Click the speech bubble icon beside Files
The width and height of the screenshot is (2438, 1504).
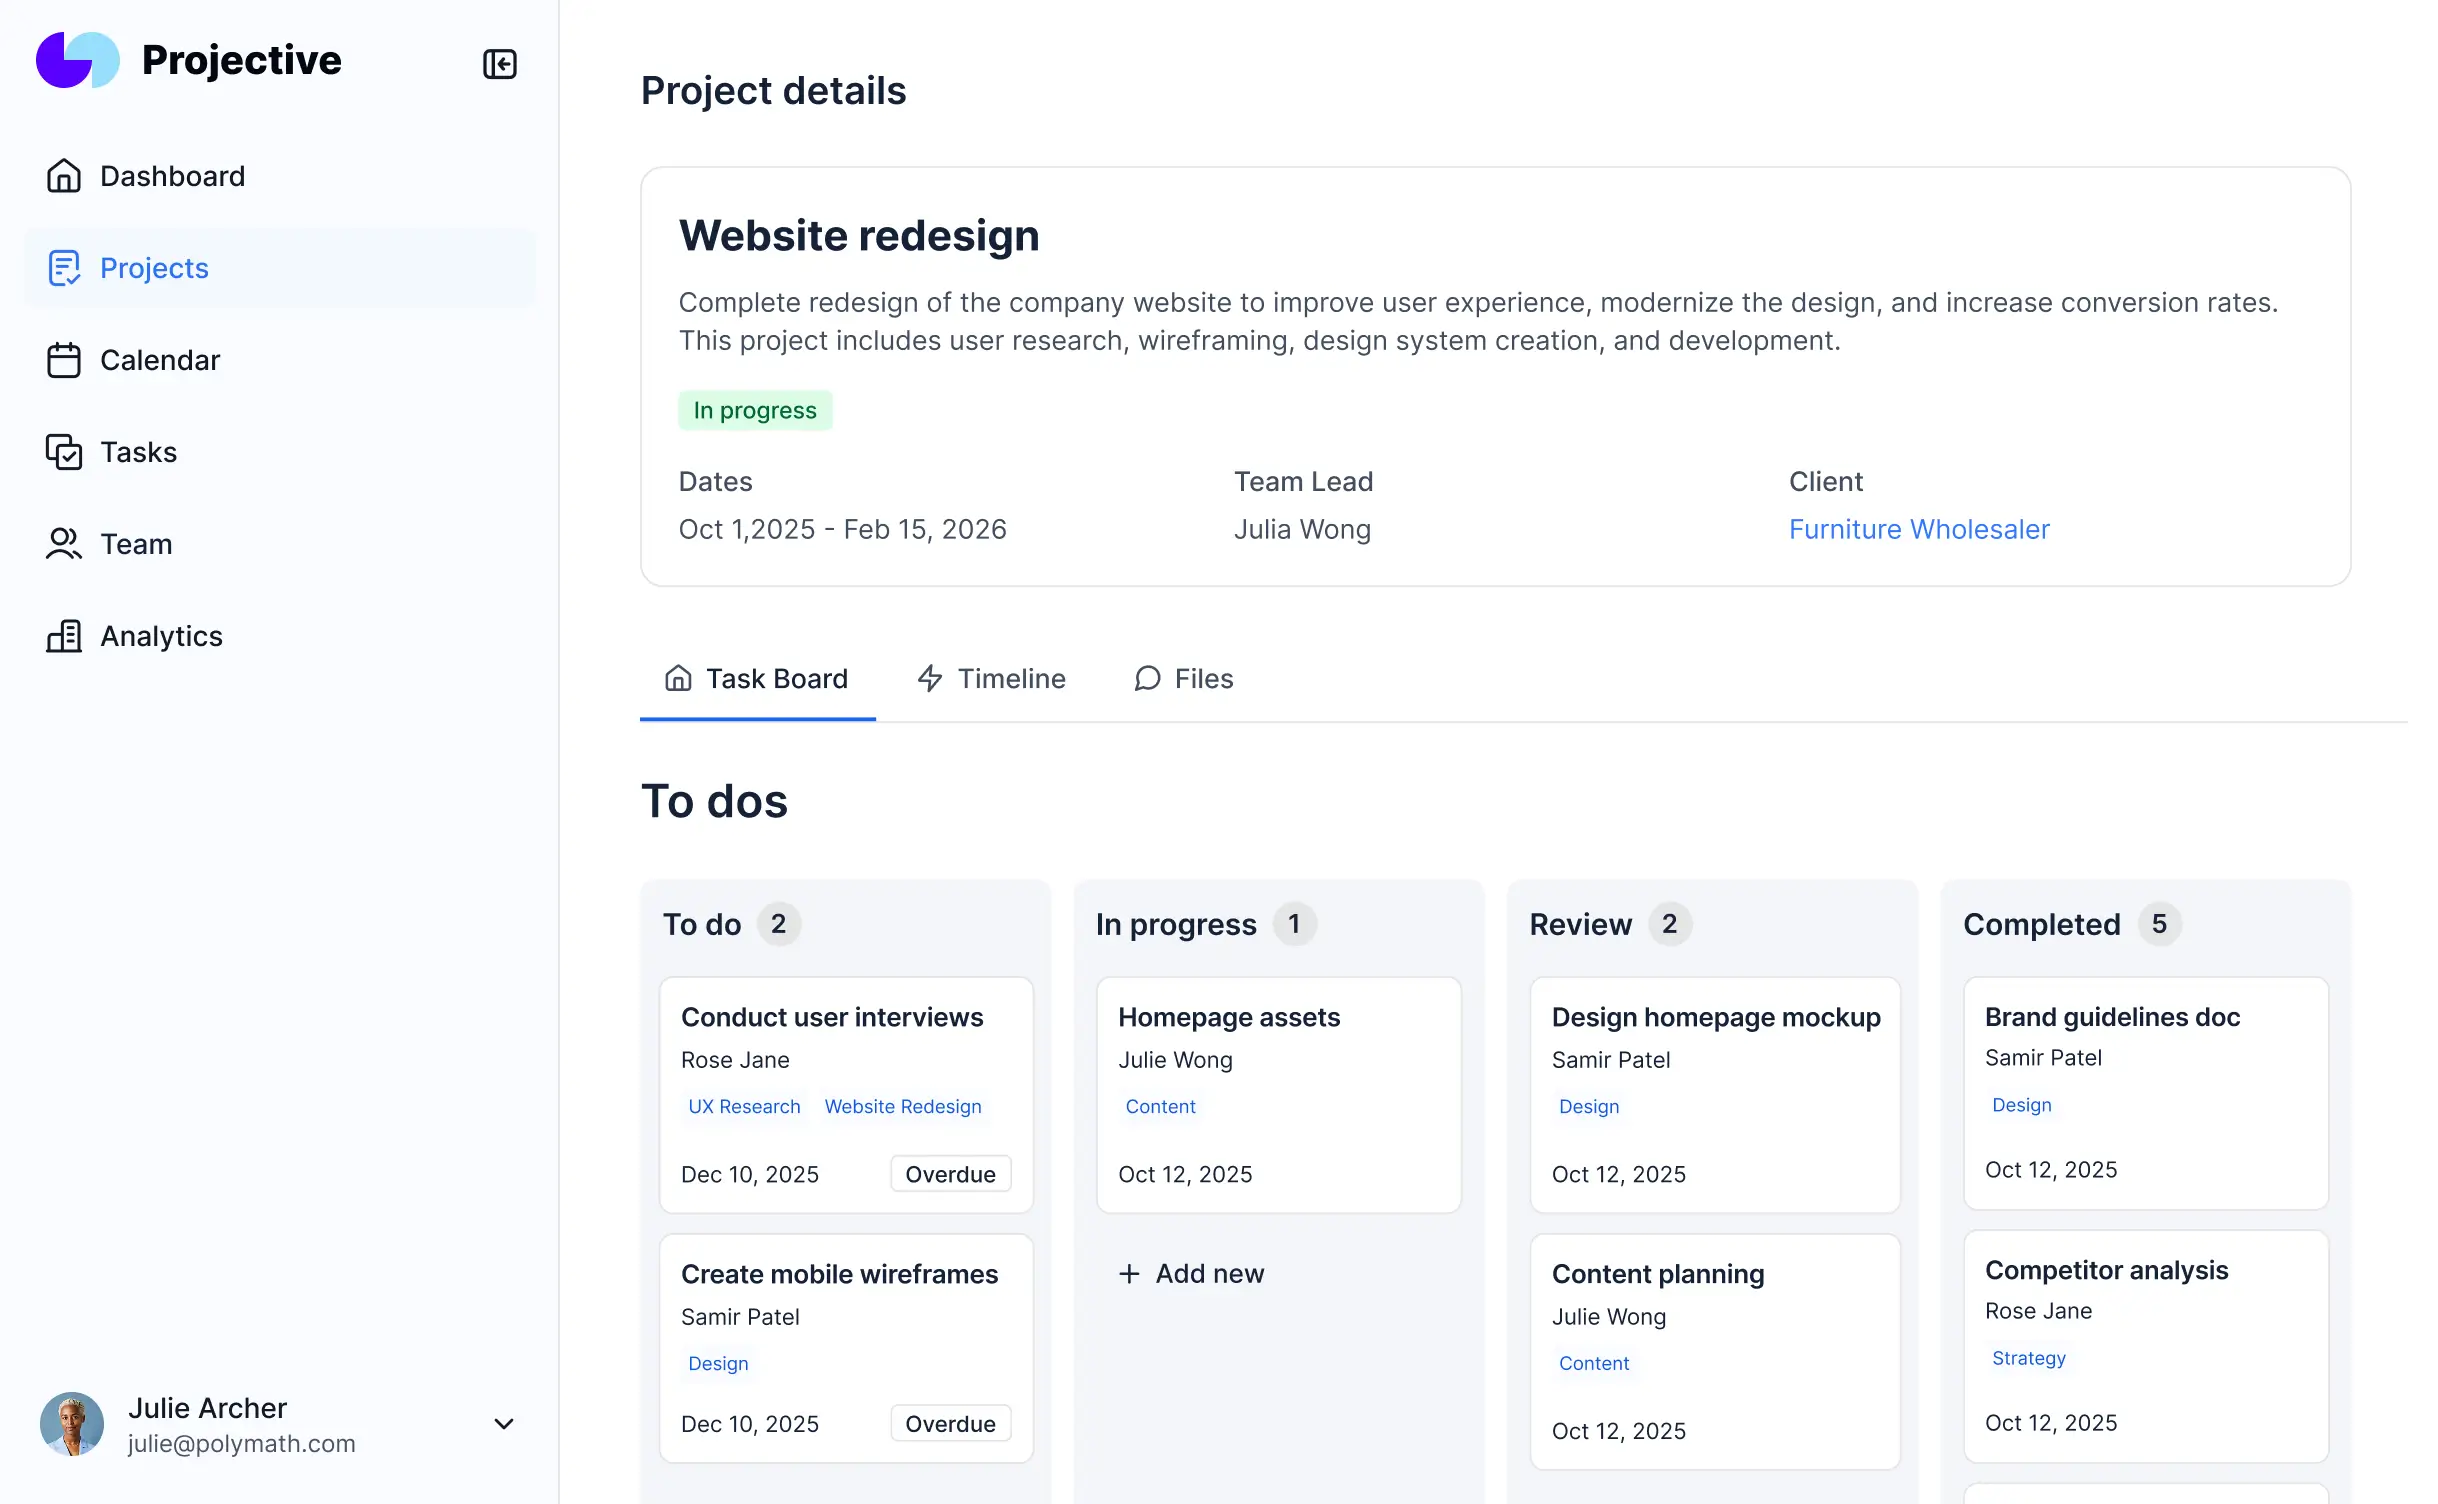(1146, 678)
